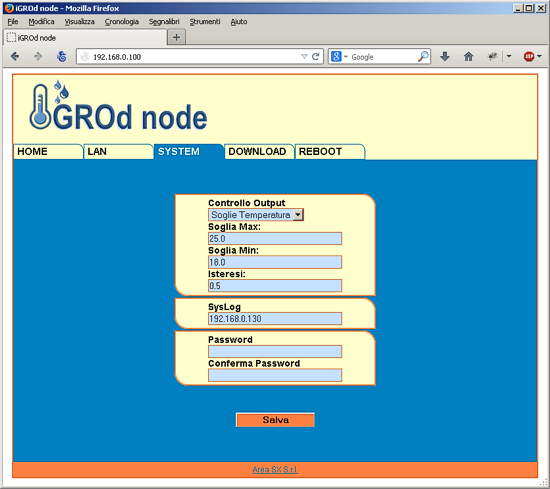The image size is (550, 489).
Task: Reload the page with refresh icon
Action: tap(315, 56)
